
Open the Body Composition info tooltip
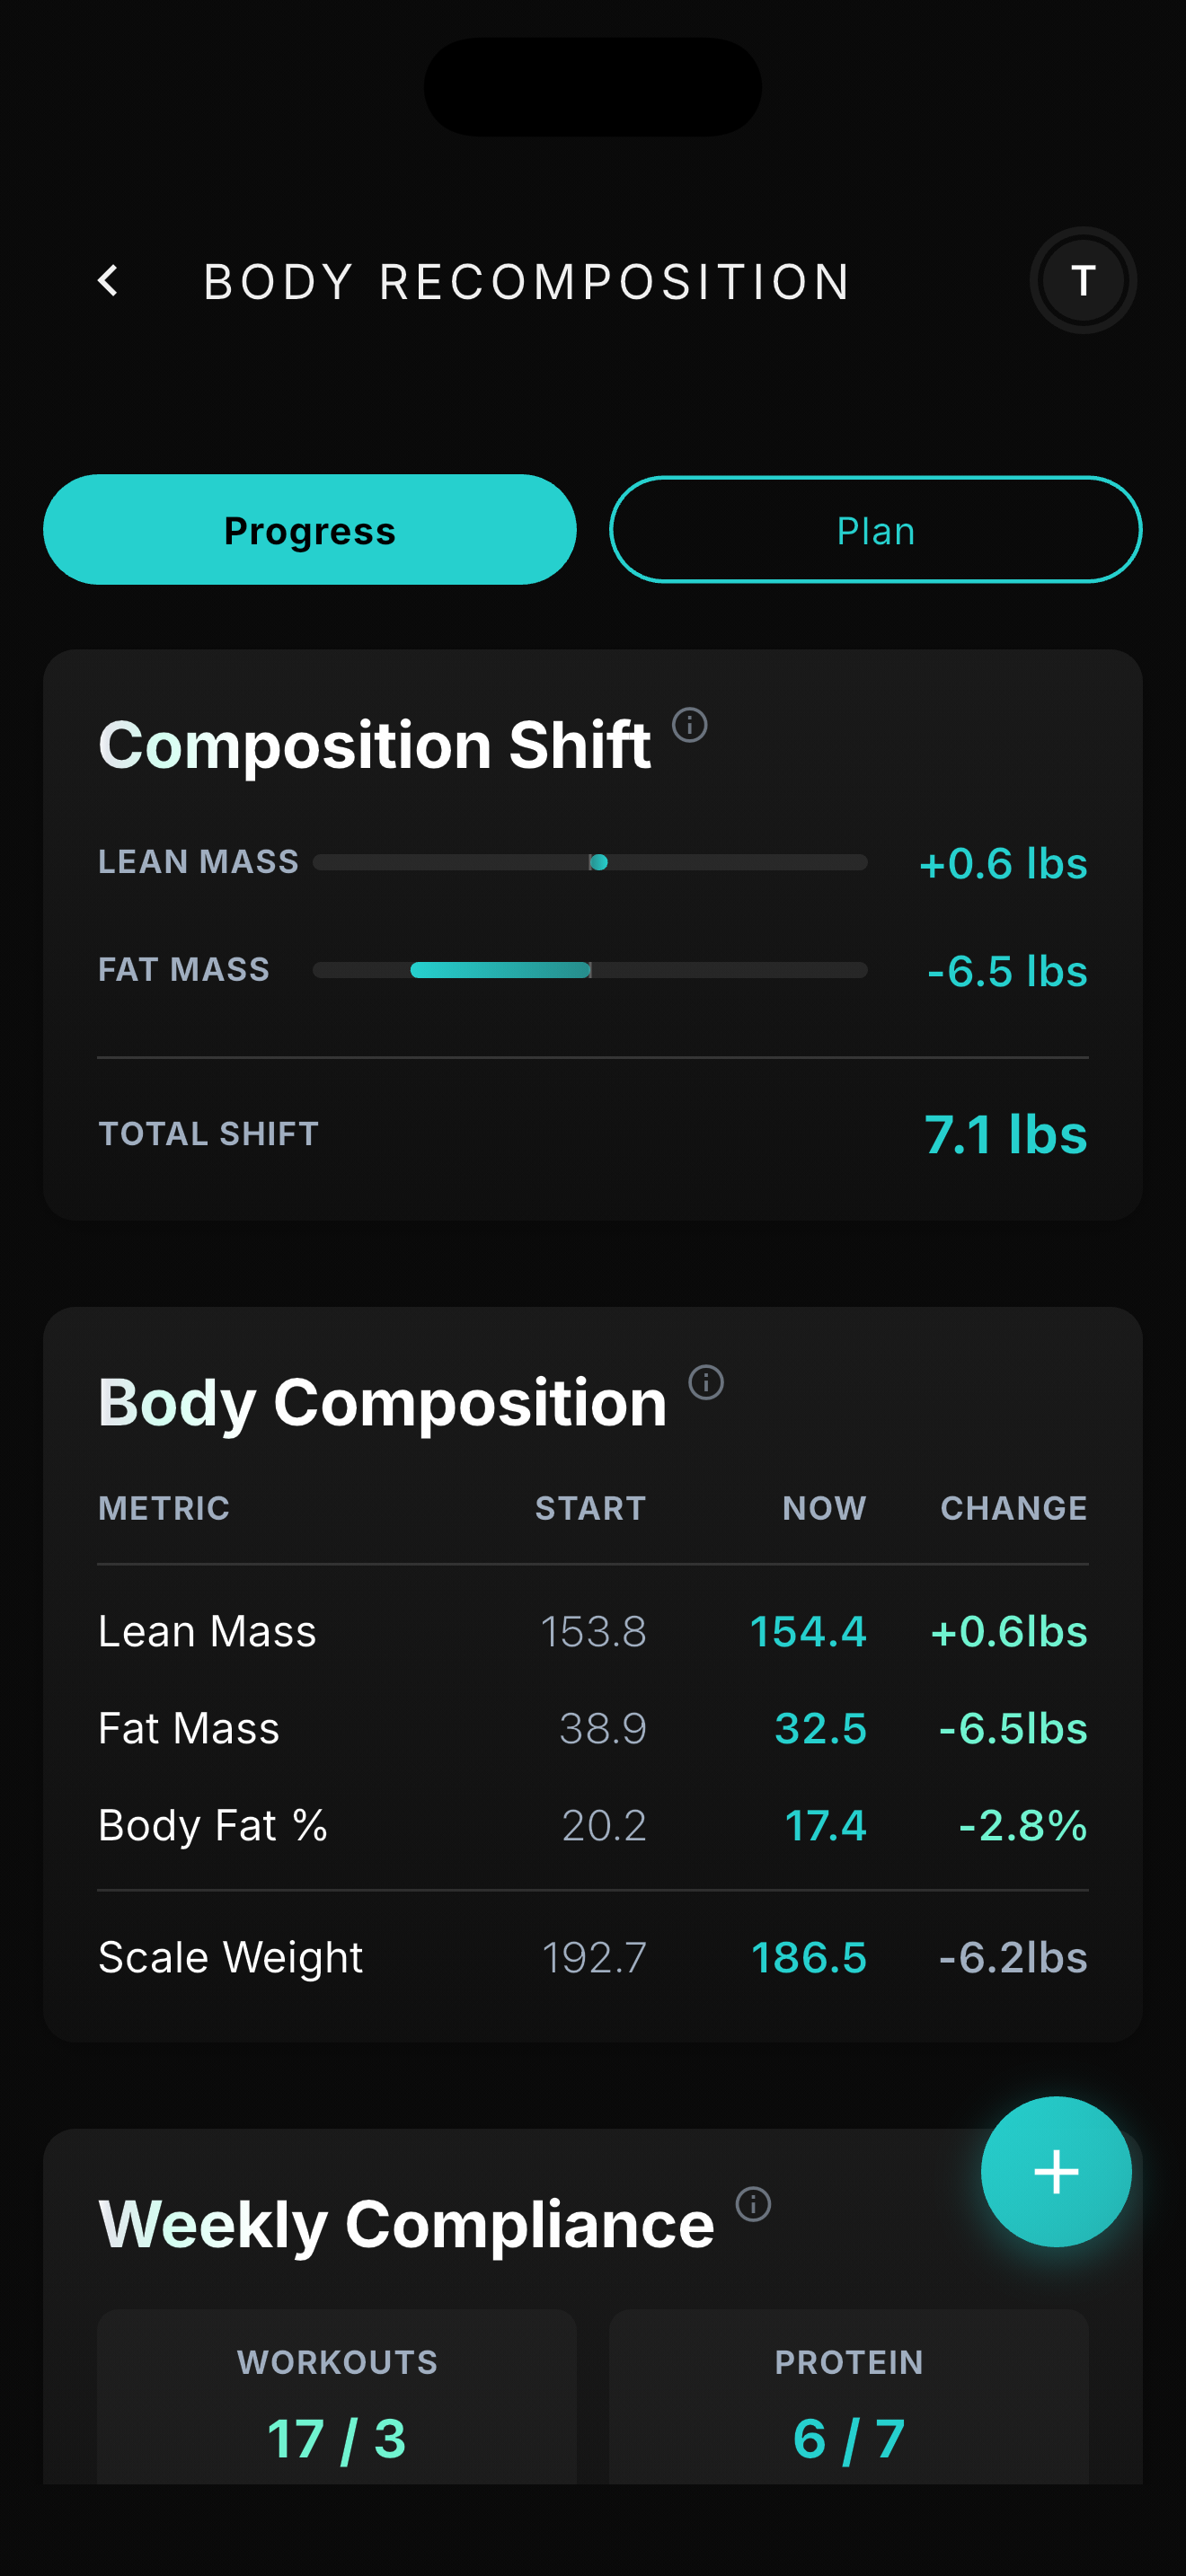(705, 1383)
